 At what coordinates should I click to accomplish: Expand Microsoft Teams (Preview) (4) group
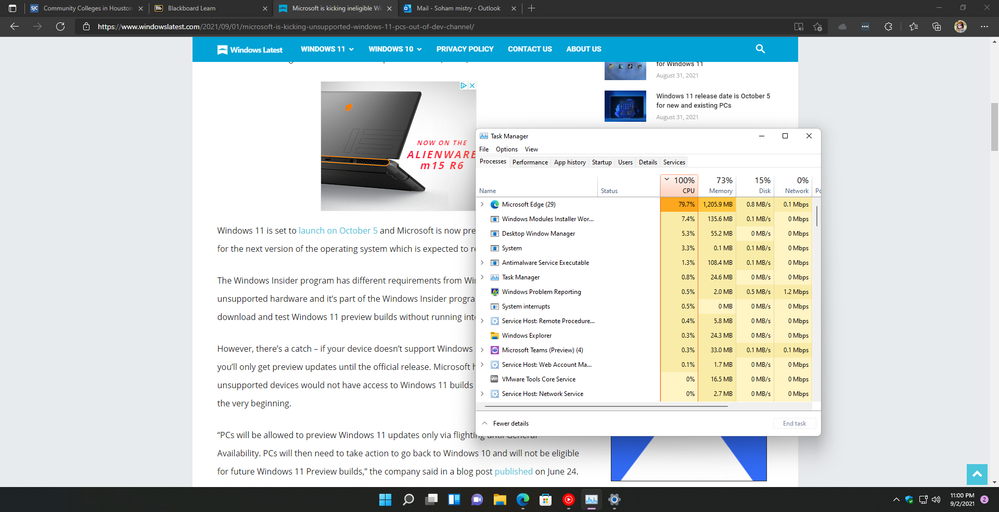pos(482,350)
